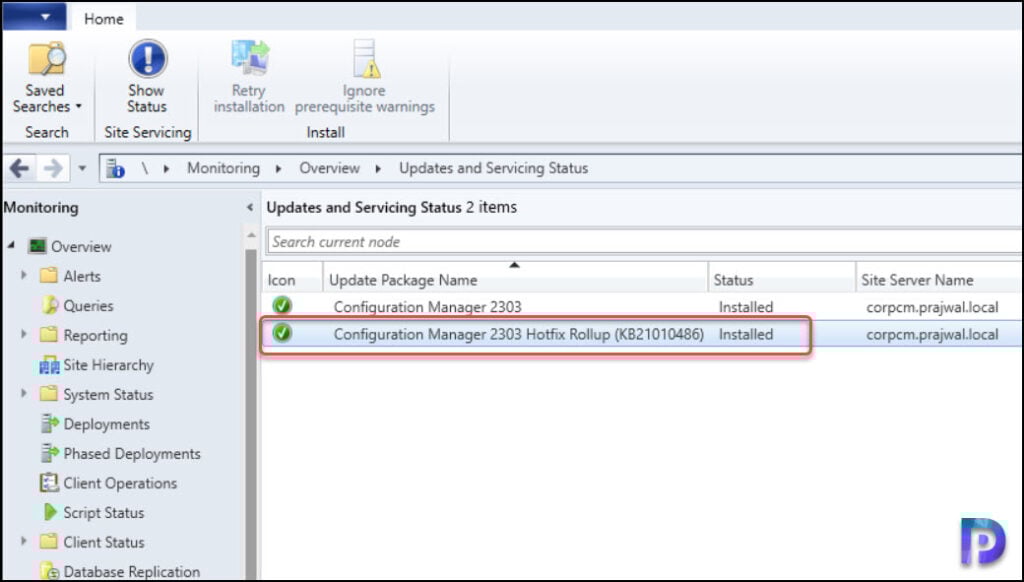This screenshot has width=1024, height=582.
Task: Click Installed status of Hotfix Rollup row
Action: (x=746, y=334)
